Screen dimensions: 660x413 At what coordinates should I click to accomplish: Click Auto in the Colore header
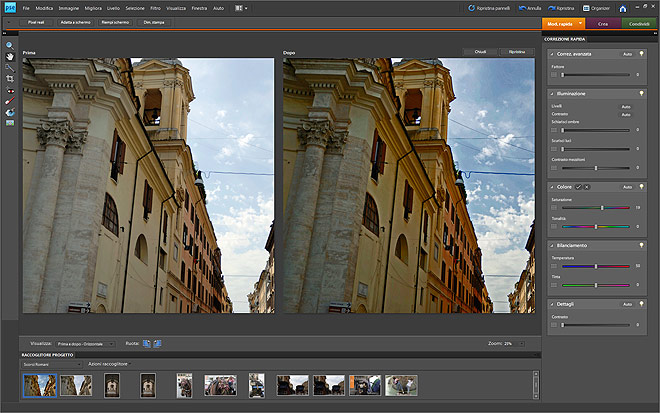pyautogui.click(x=627, y=187)
